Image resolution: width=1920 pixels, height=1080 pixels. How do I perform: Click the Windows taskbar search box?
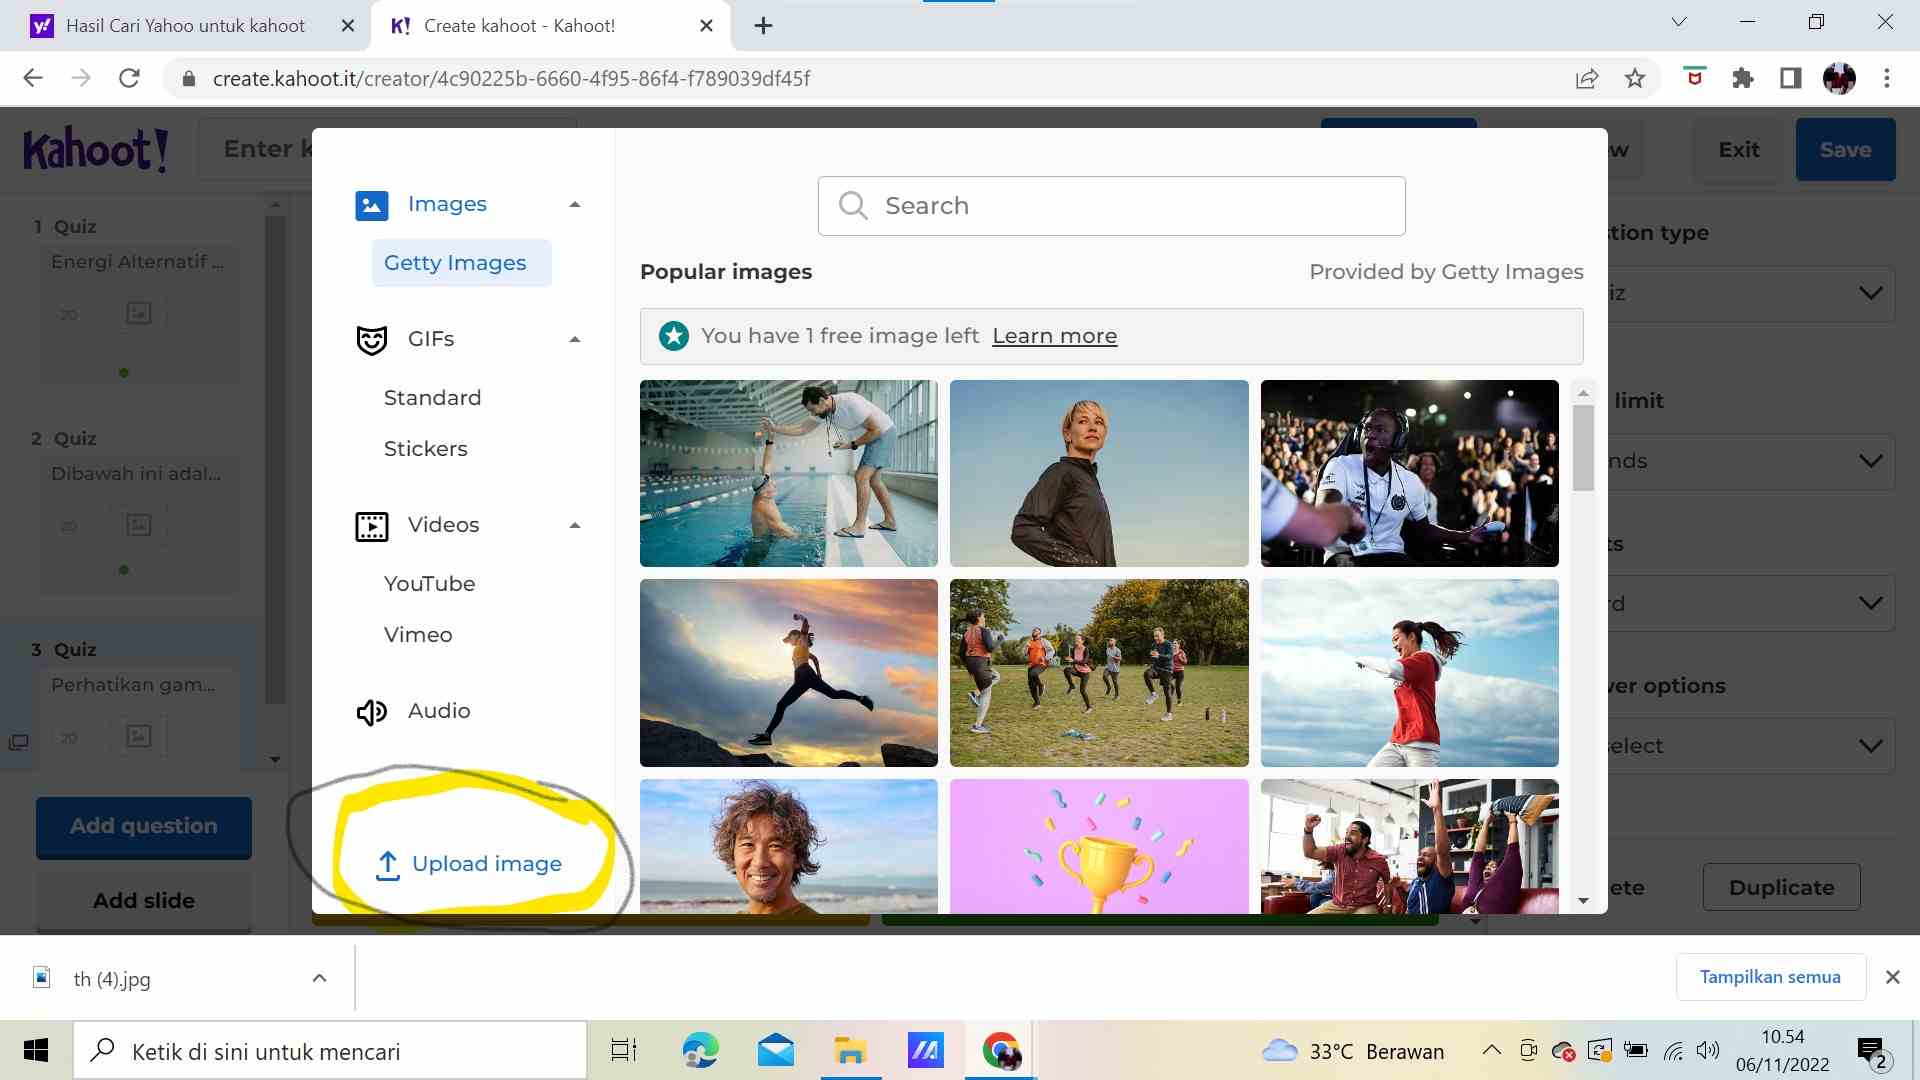pos(330,1051)
